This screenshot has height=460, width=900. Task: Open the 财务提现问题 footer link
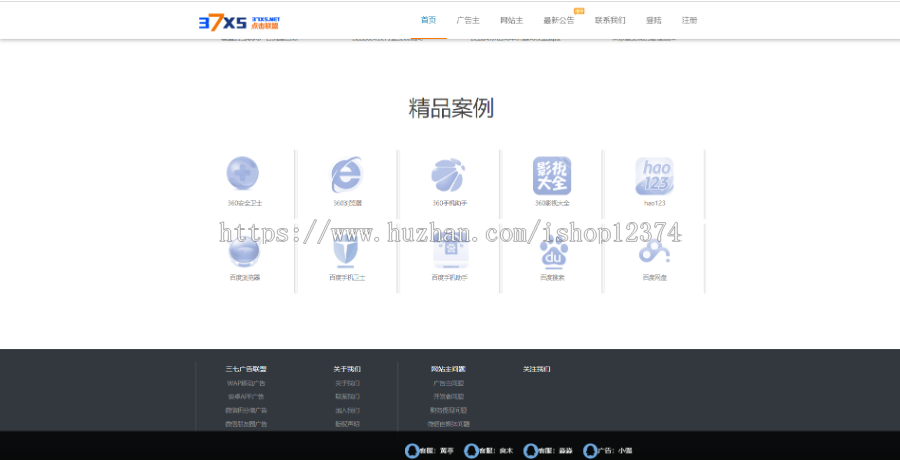click(x=448, y=411)
